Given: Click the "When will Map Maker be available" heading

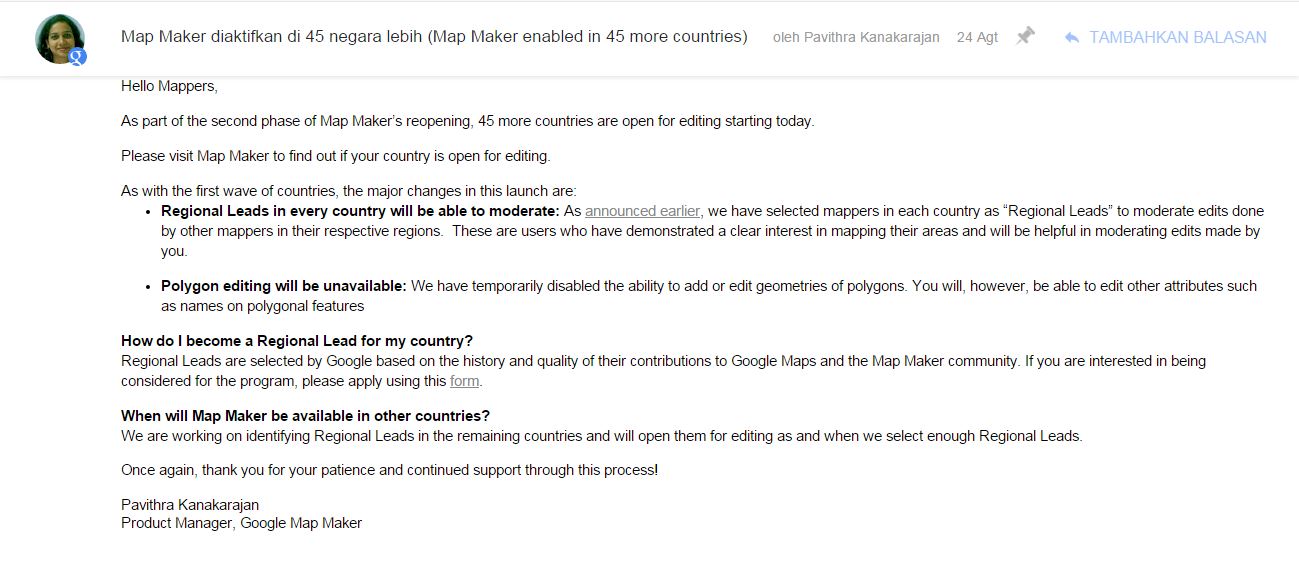Looking at the screenshot, I should tap(305, 416).
